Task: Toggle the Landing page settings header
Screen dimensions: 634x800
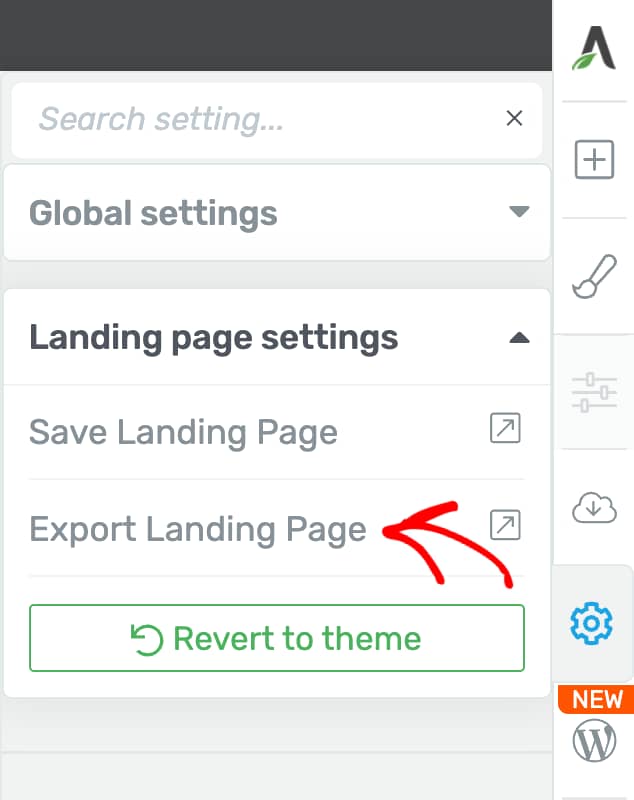Action: (x=277, y=337)
